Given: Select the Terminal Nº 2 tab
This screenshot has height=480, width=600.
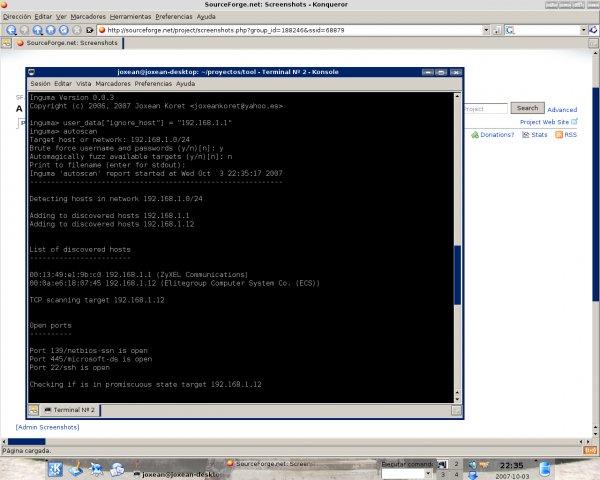Looking at the screenshot, I should click(73, 410).
